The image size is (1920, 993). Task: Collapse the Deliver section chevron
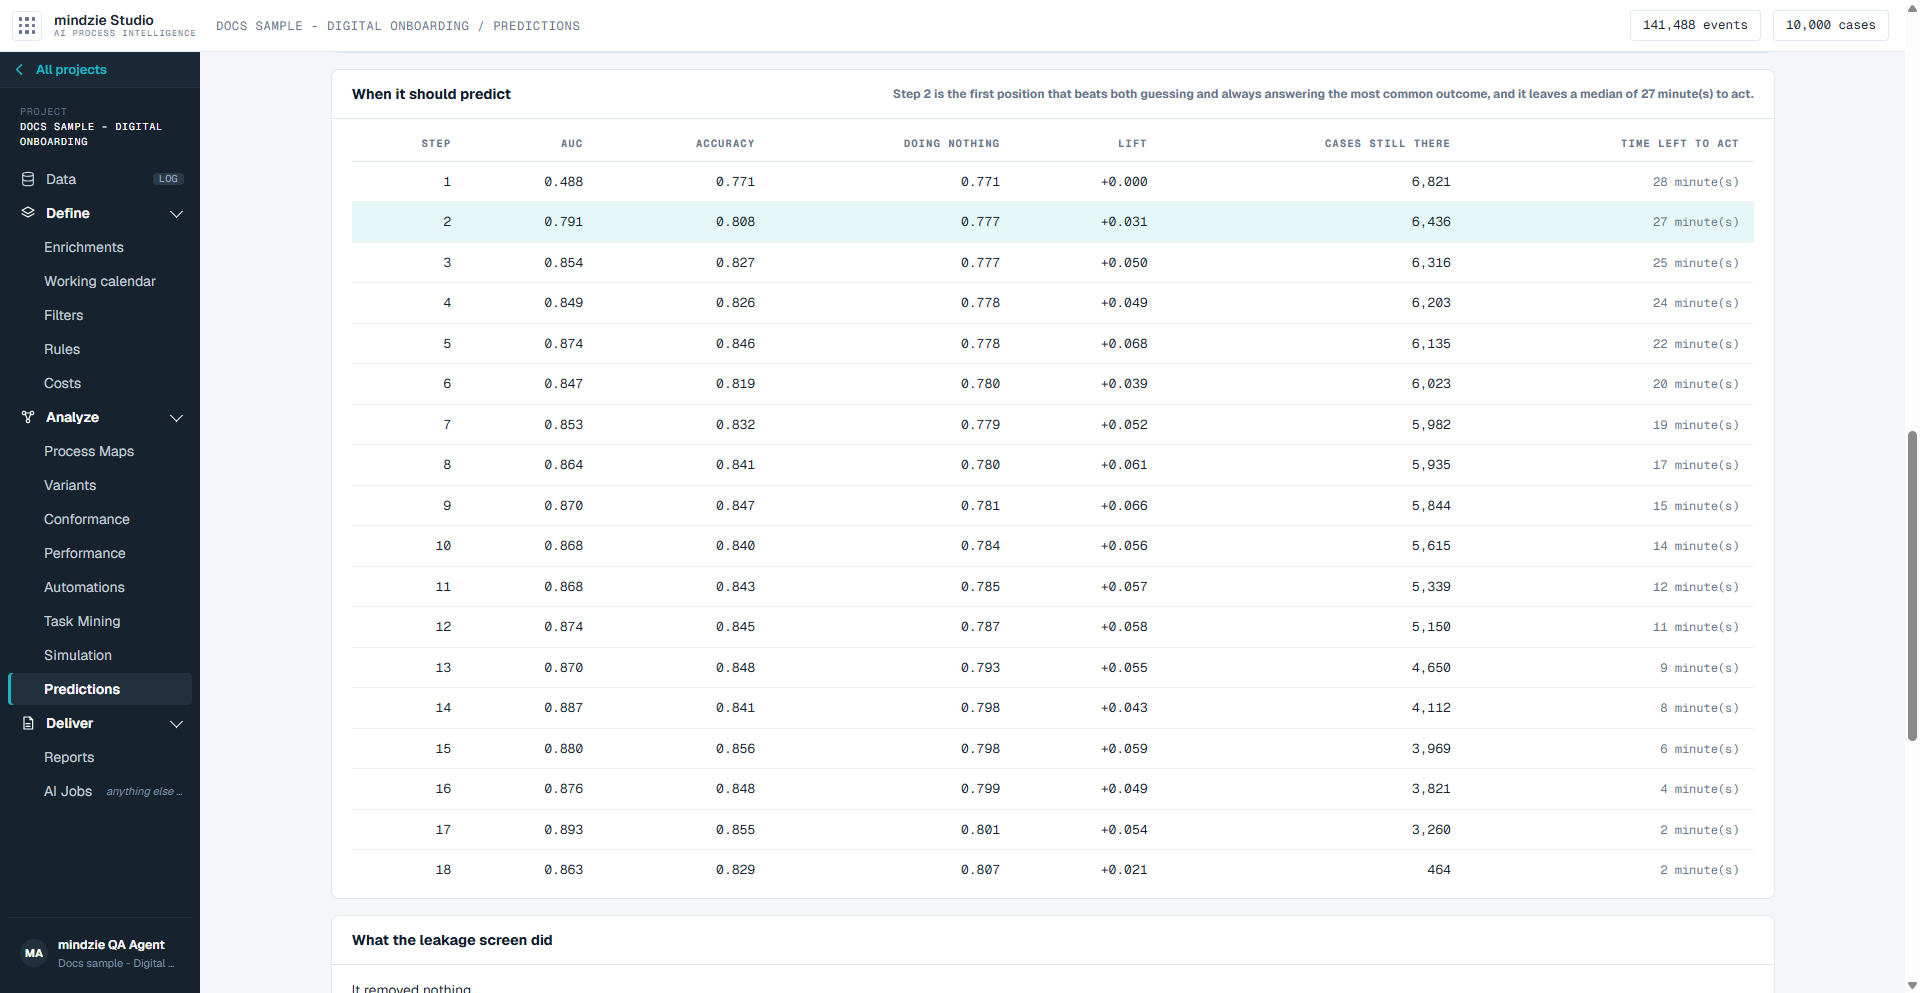click(177, 724)
